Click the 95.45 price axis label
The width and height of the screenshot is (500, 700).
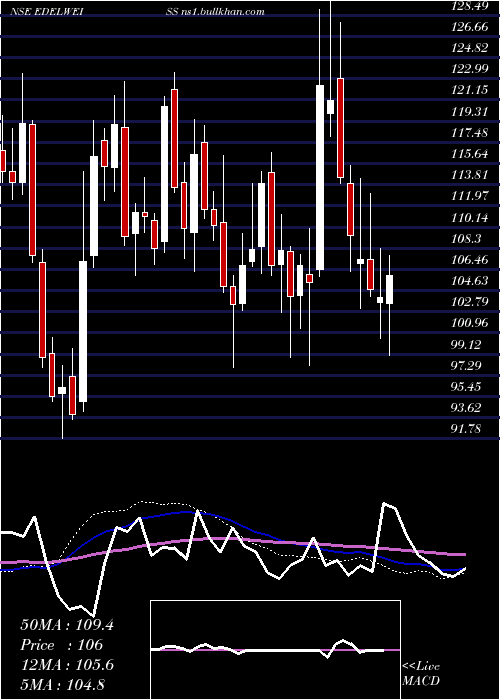[x=467, y=387]
